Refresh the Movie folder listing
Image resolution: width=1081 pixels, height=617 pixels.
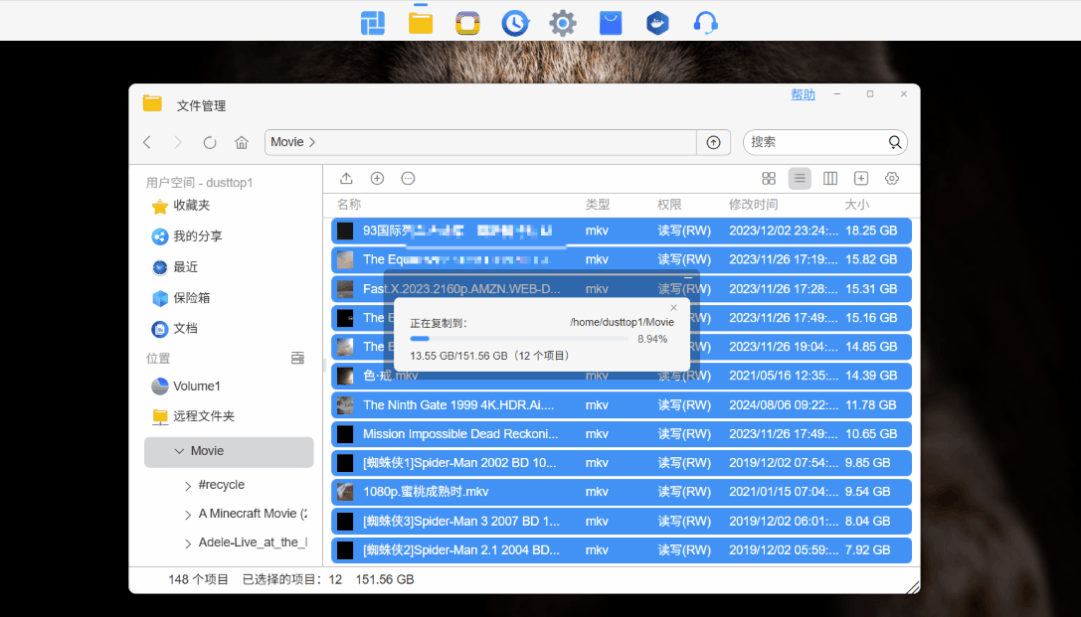210,142
